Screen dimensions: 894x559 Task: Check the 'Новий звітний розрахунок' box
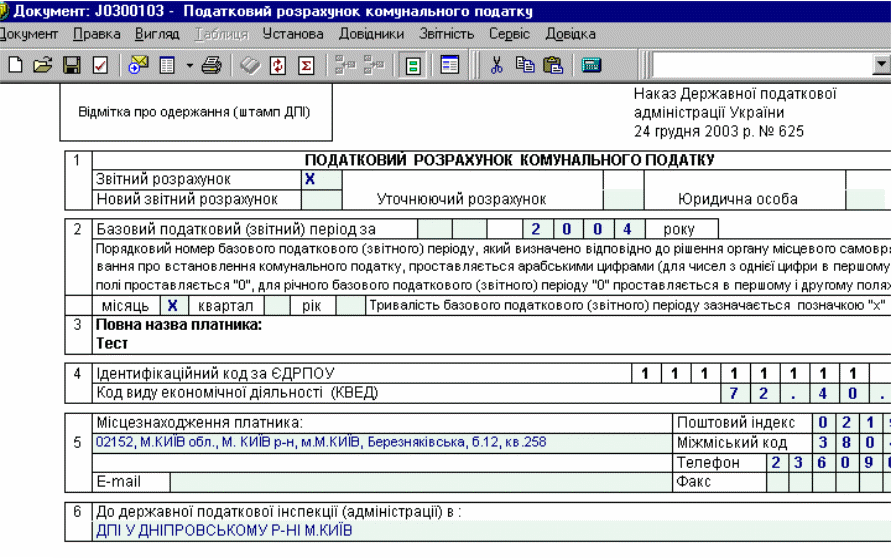[x=310, y=199]
